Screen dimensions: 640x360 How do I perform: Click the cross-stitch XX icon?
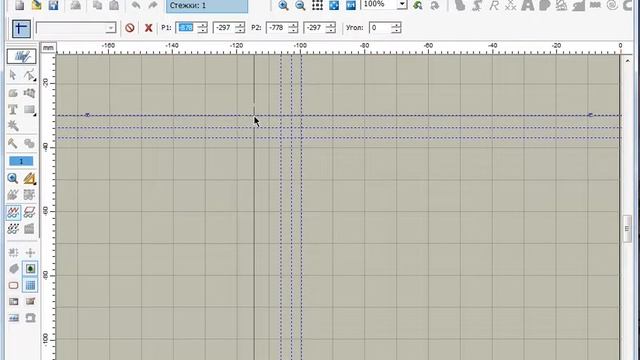511,5
